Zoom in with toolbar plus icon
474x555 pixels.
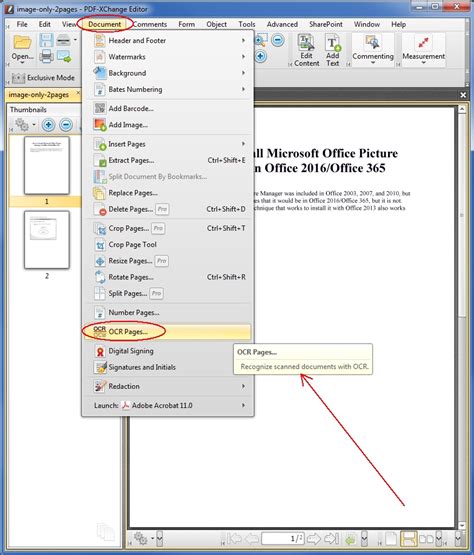click(260, 56)
